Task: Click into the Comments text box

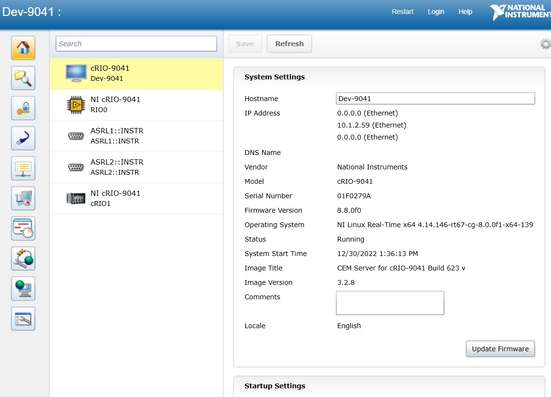Action: pyautogui.click(x=390, y=303)
